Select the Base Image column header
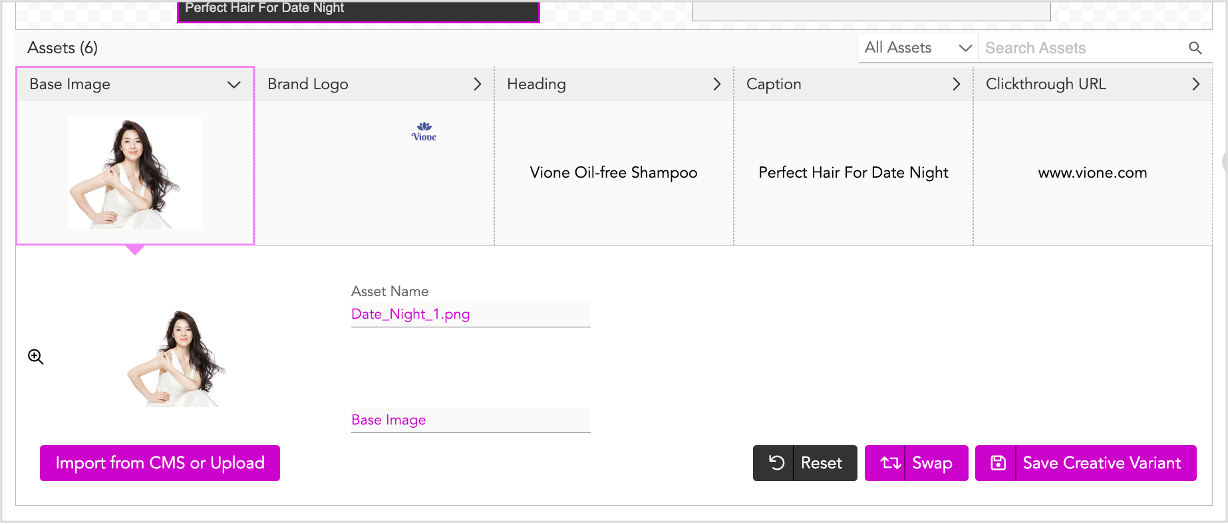 coord(136,84)
